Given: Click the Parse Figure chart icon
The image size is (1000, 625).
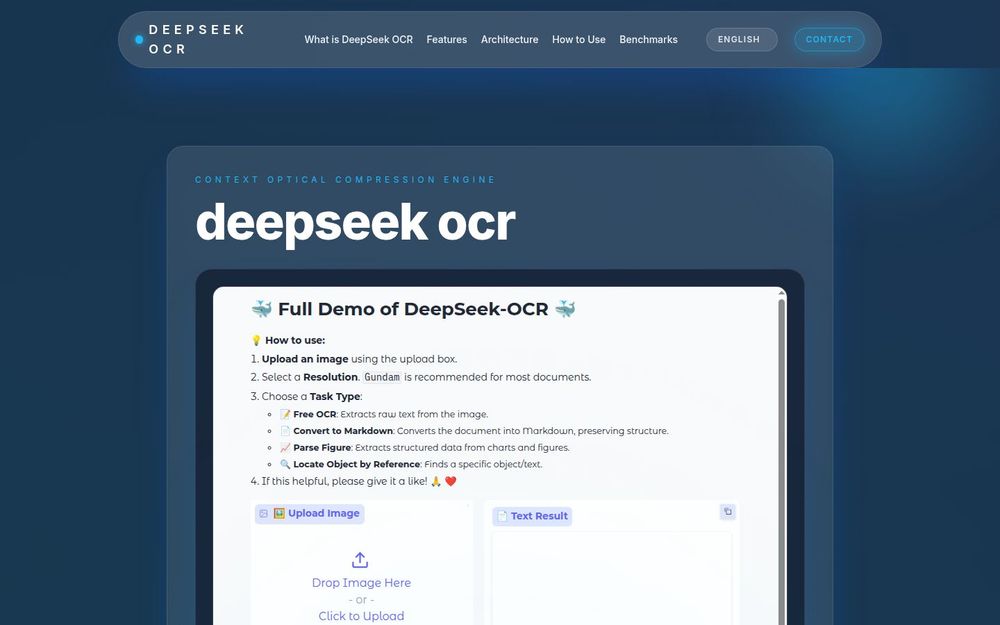Looking at the screenshot, I should pyautogui.click(x=285, y=448).
